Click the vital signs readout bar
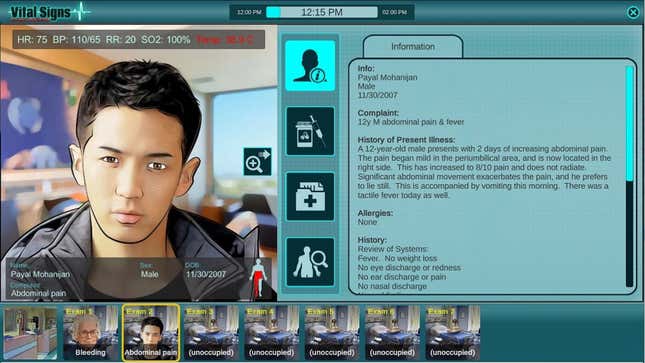Screen dimensions: 645x363 coord(139,40)
